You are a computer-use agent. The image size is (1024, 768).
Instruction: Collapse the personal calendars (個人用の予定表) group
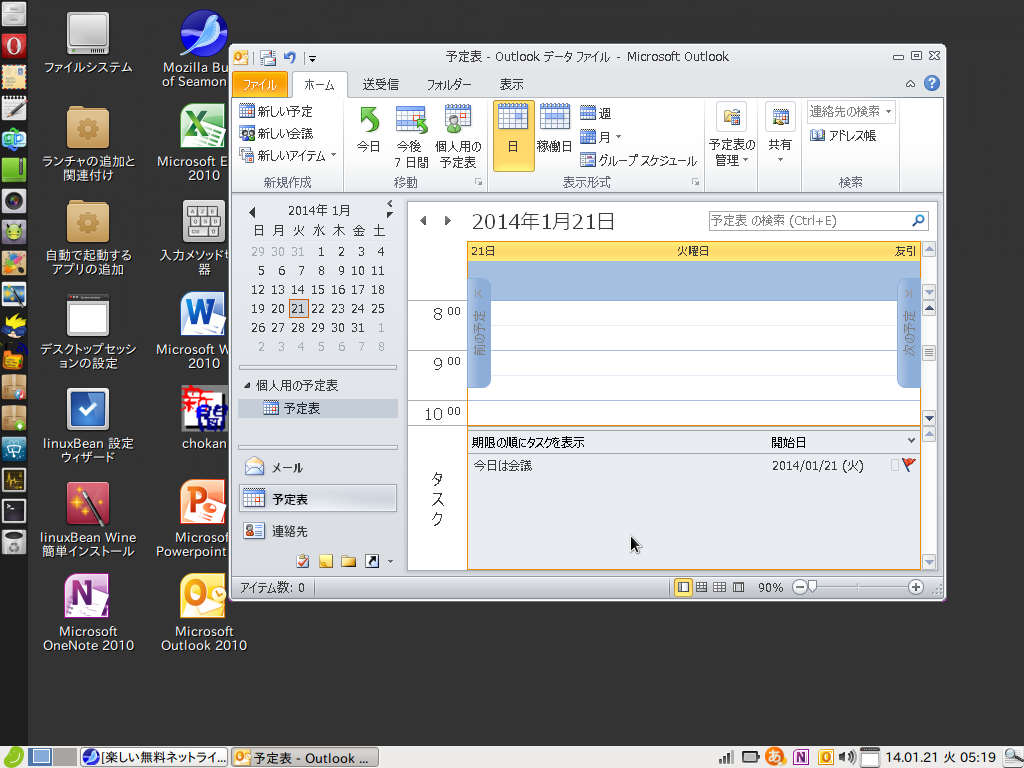pos(247,385)
